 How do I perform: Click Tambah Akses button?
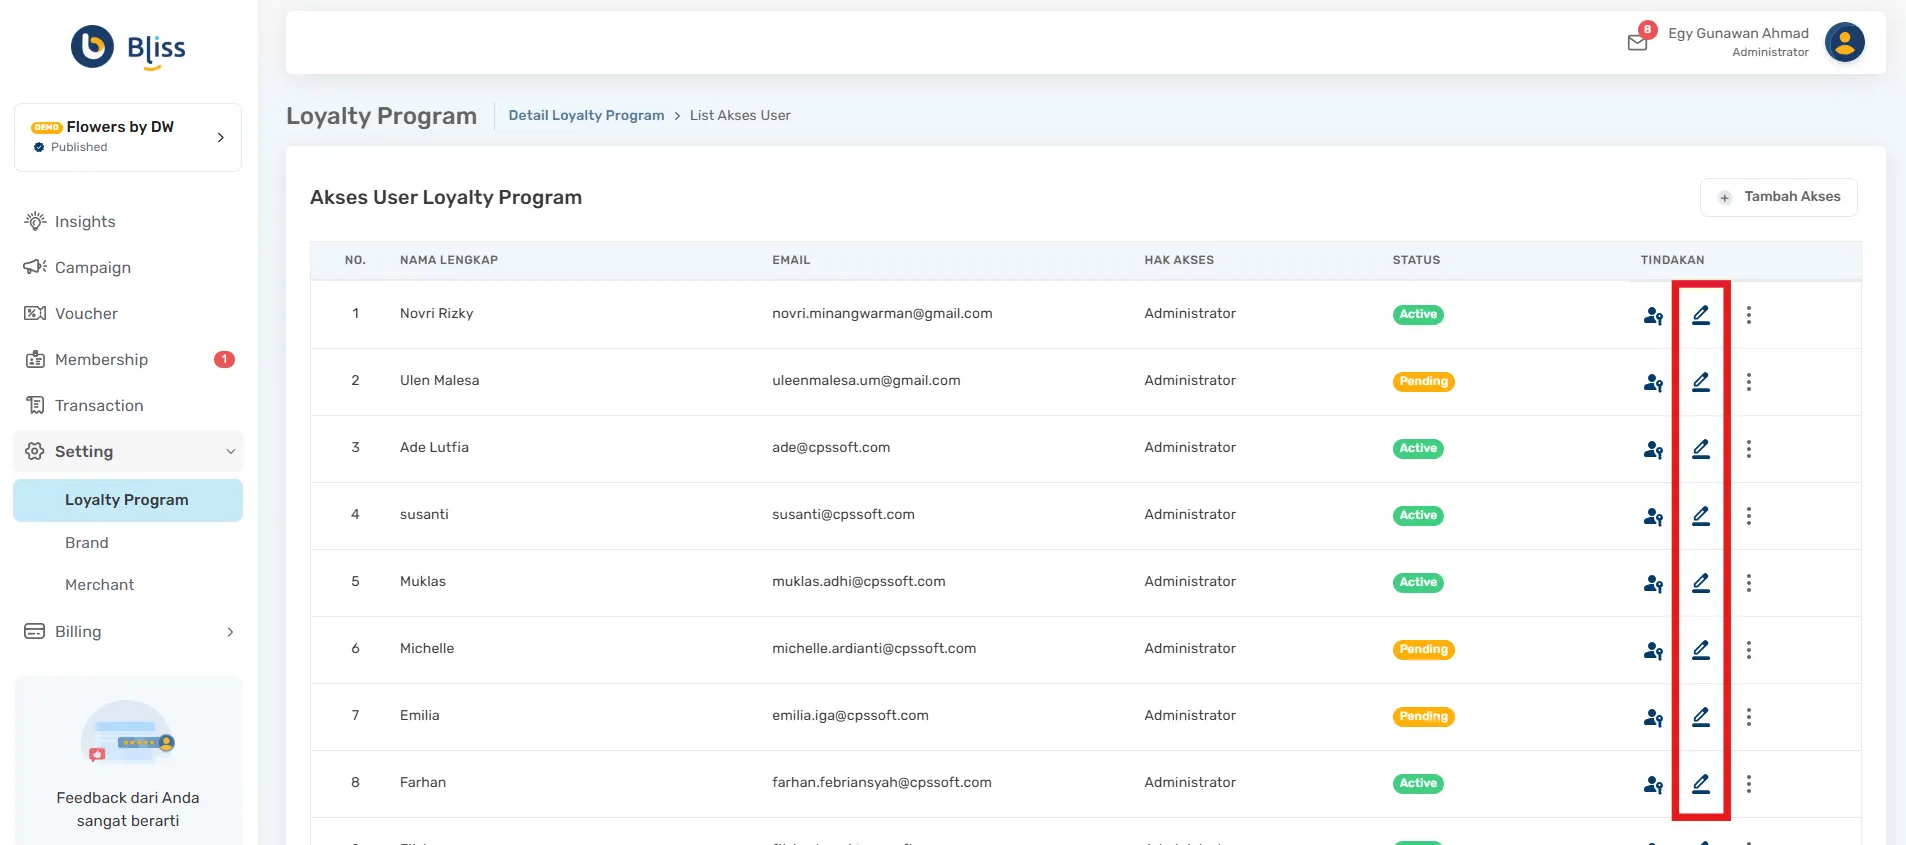[x=1778, y=197]
